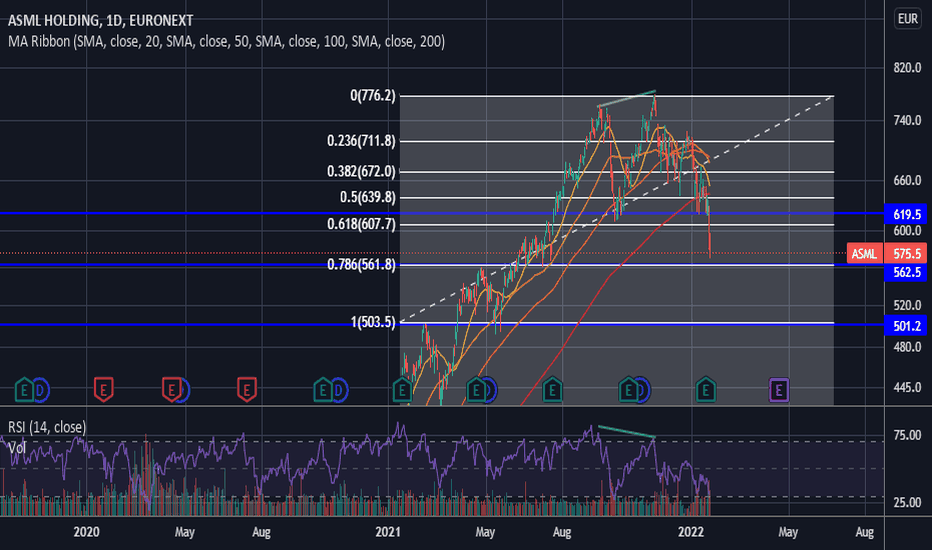Viewport: 932px width, 550px height.
Task: Click the 2022 label on time axis
Action: click(x=691, y=532)
